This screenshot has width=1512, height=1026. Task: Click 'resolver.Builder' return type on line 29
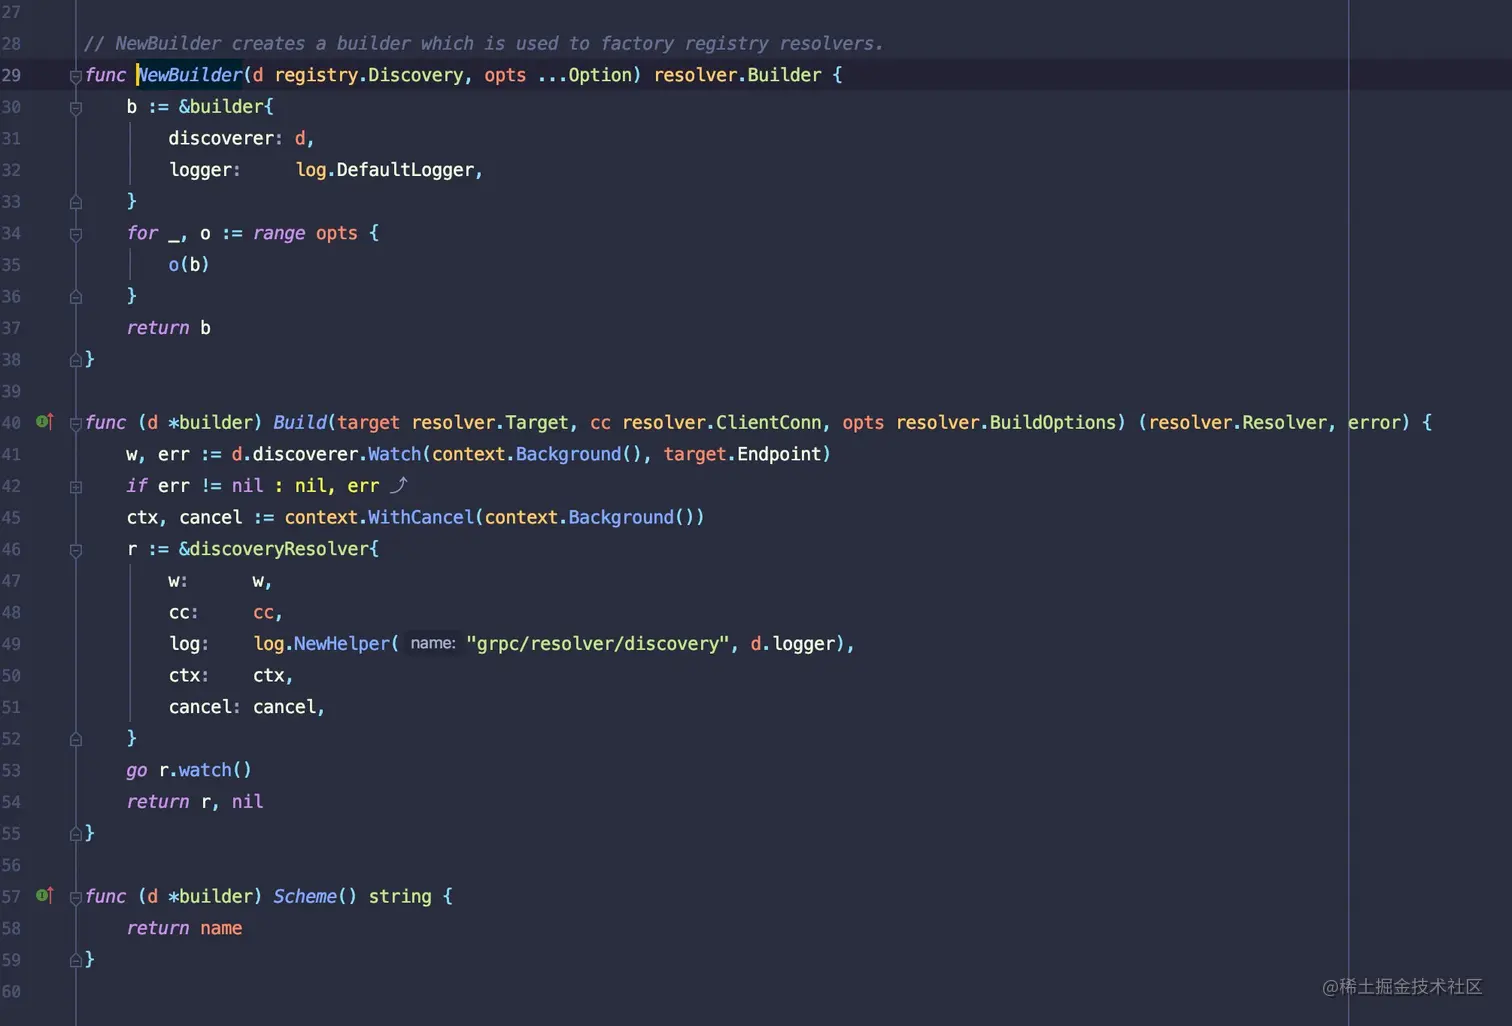point(737,75)
